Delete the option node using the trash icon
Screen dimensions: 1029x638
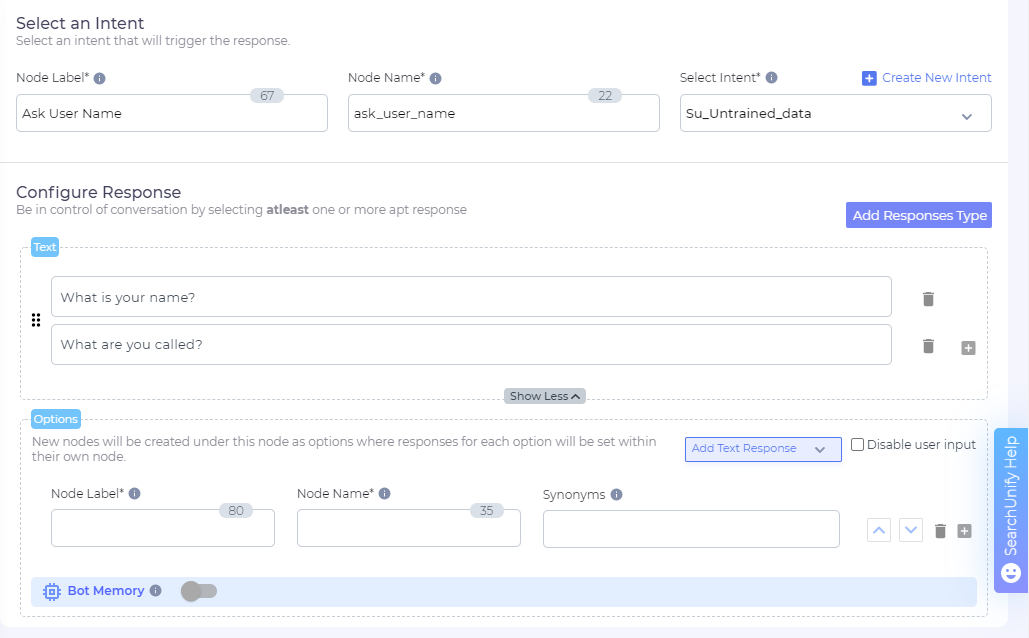(x=939, y=530)
